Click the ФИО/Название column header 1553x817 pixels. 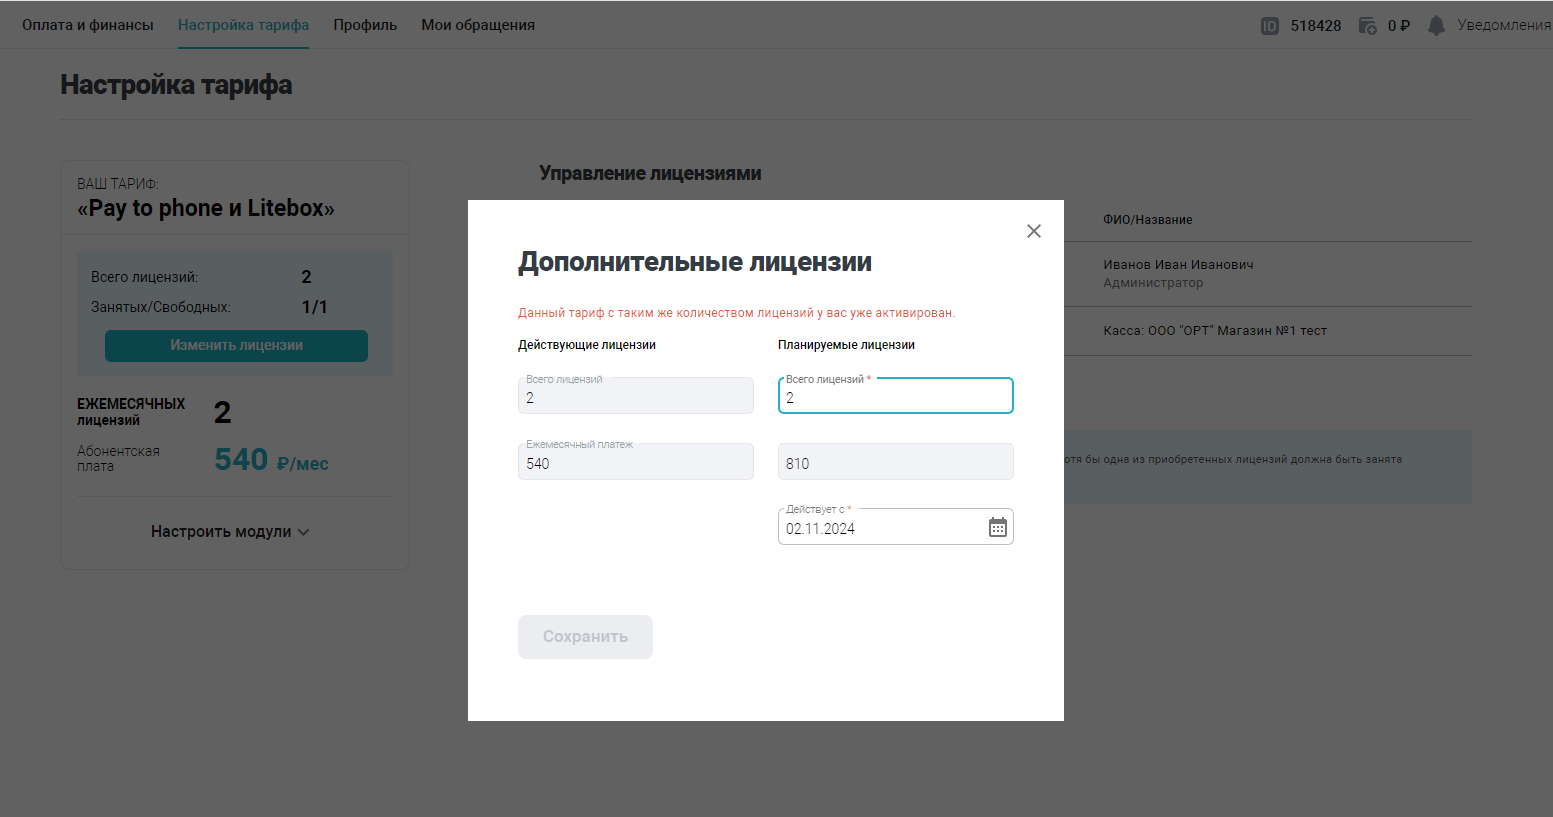pos(1148,220)
